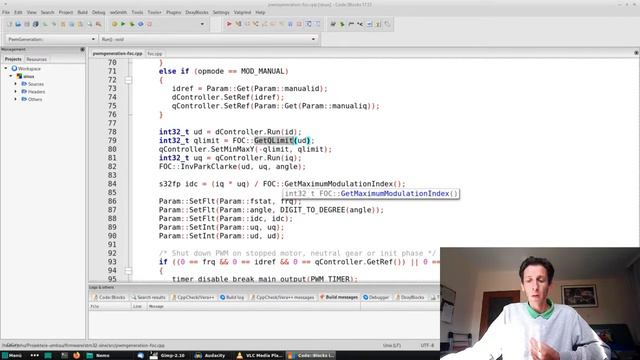Click the Open file toolbar icon

click(x=18, y=24)
